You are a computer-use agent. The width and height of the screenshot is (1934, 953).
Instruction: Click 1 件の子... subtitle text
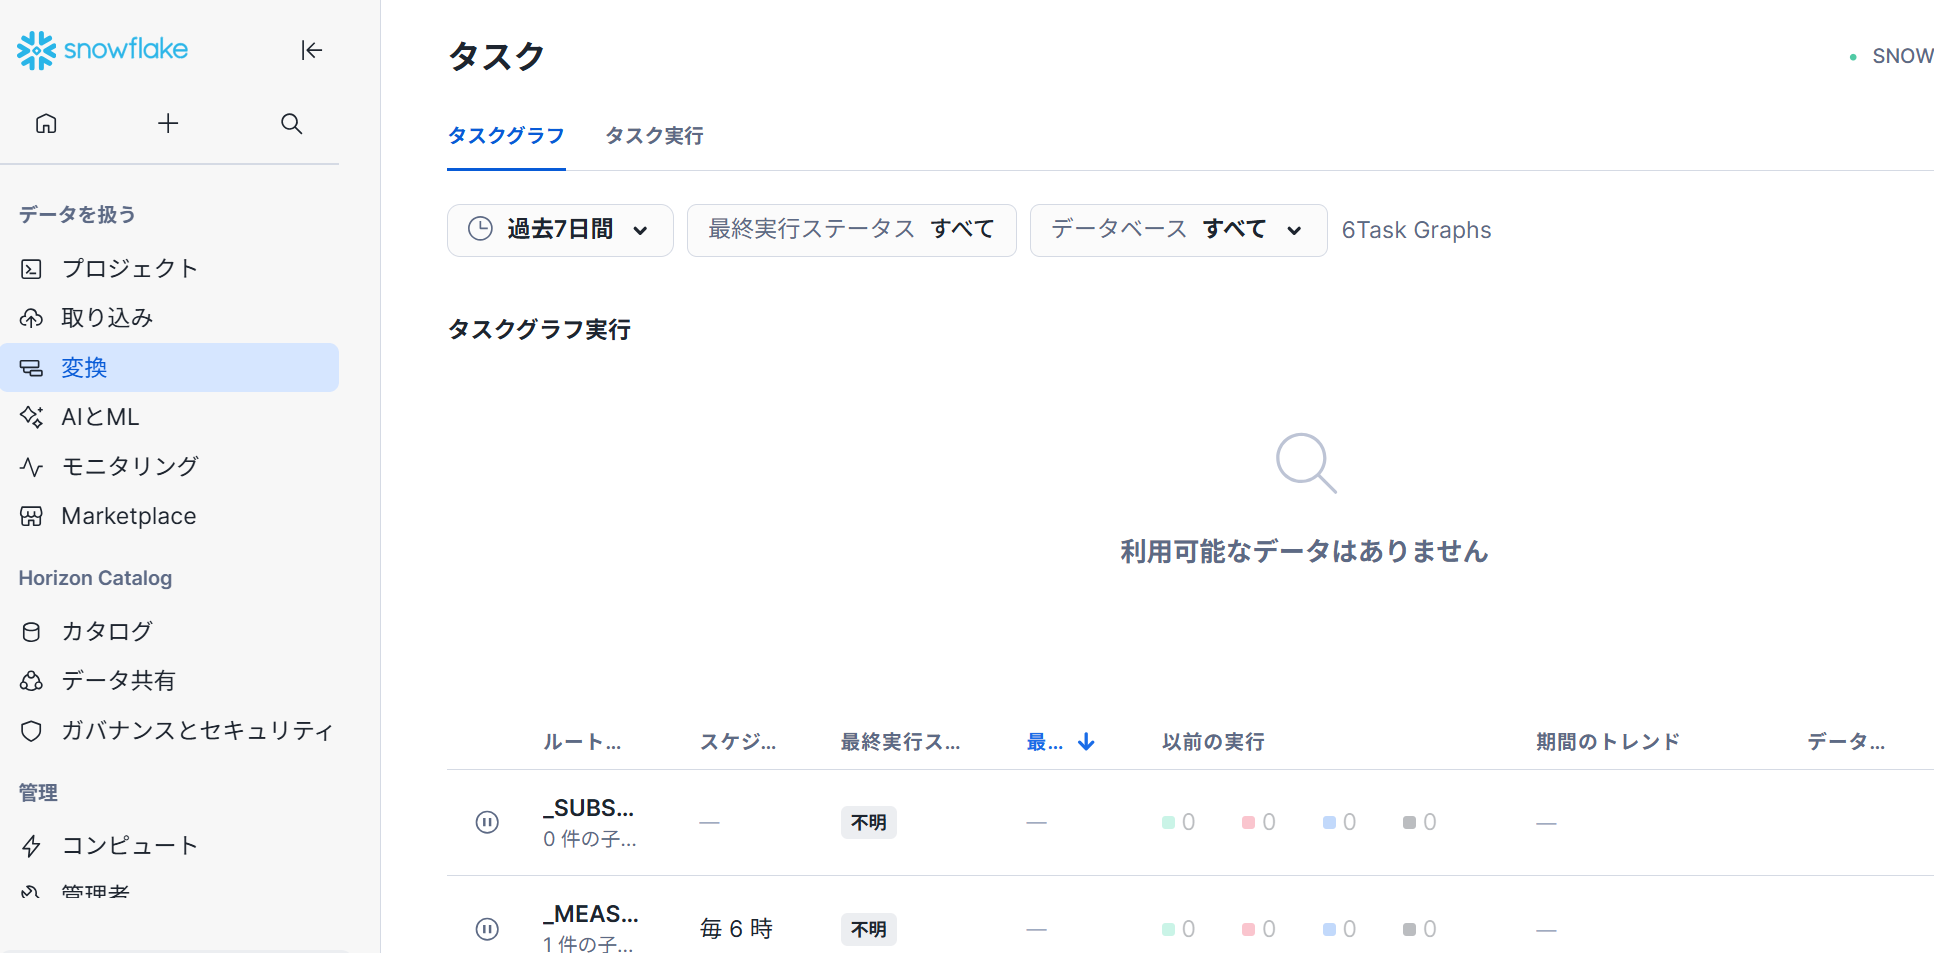click(x=588, y=943)
